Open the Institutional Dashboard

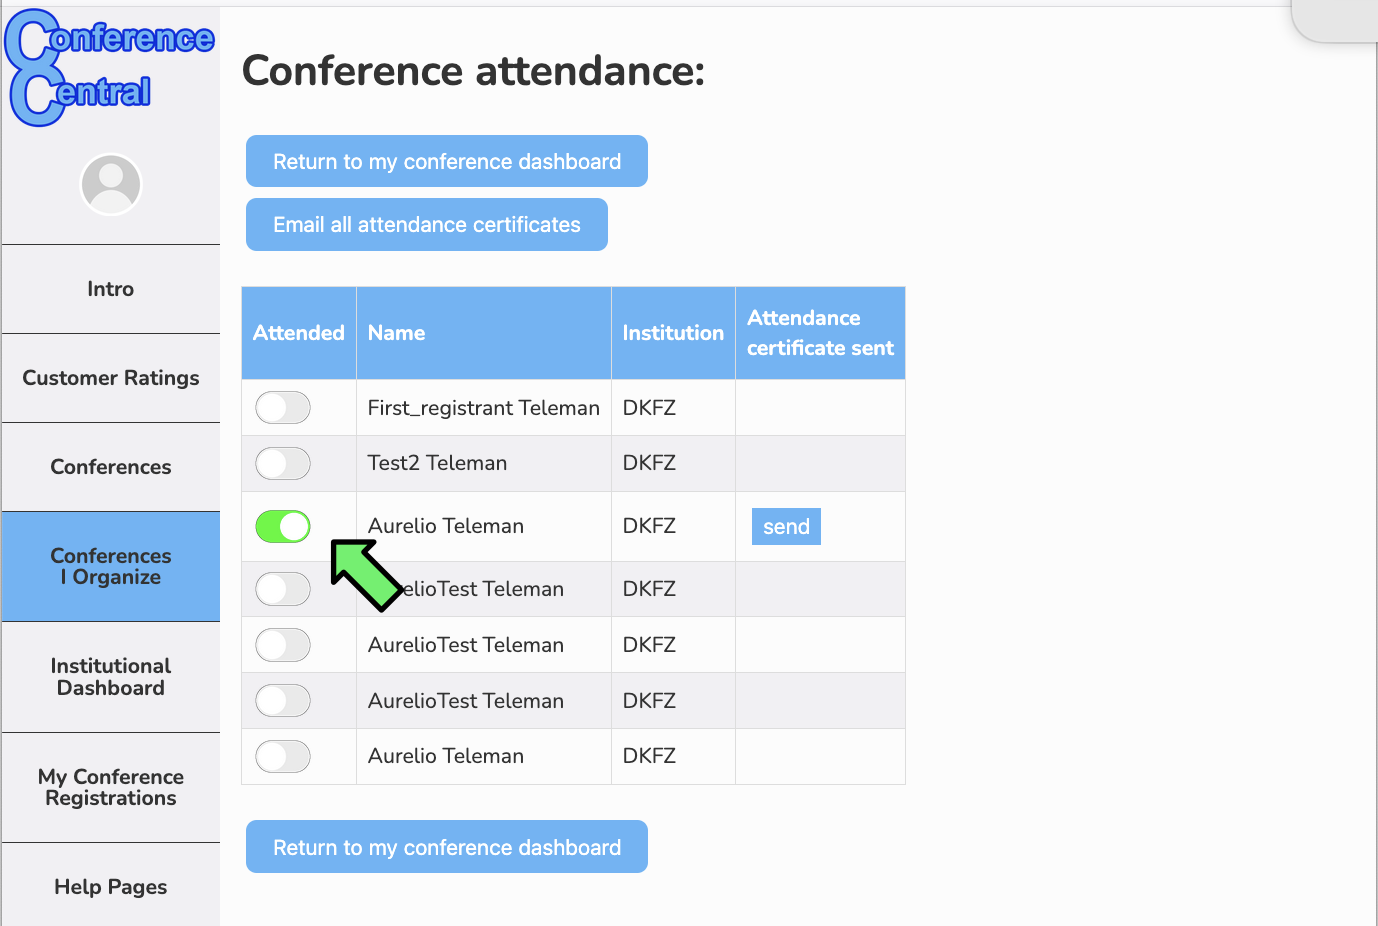[x=111, y=677]
